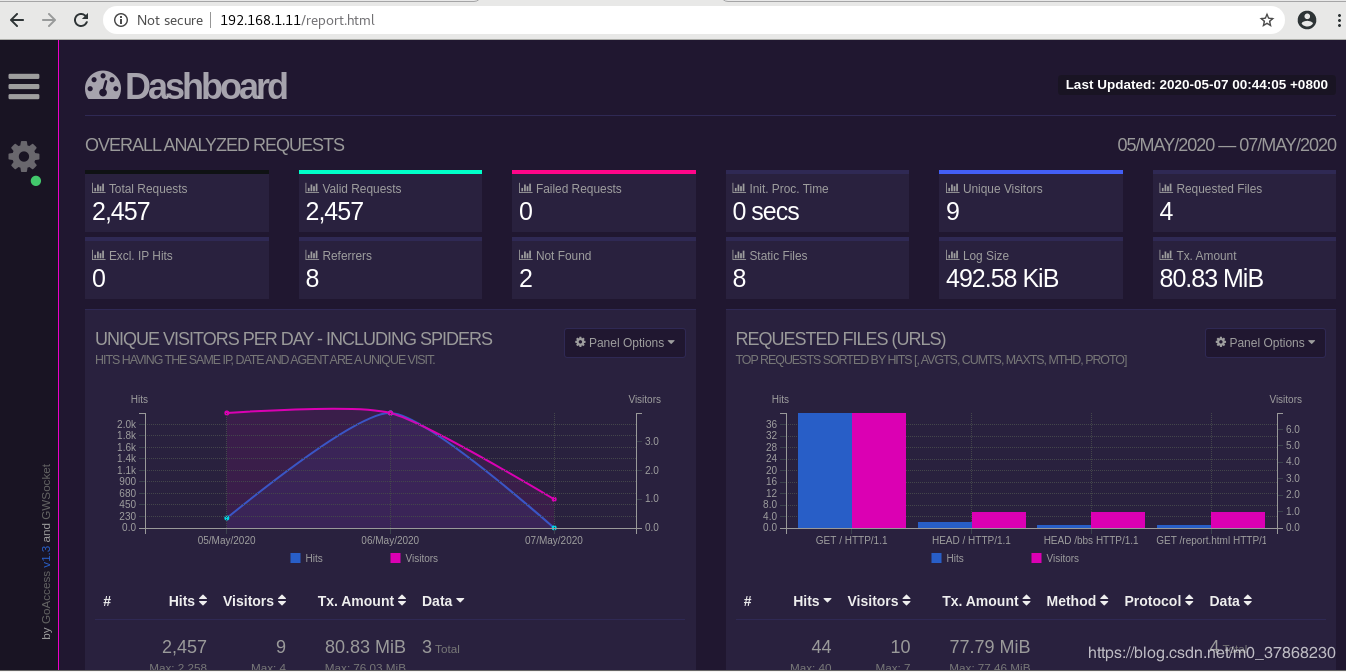Sort Unique Visitors table by Tx. Amount

[362, 601]
